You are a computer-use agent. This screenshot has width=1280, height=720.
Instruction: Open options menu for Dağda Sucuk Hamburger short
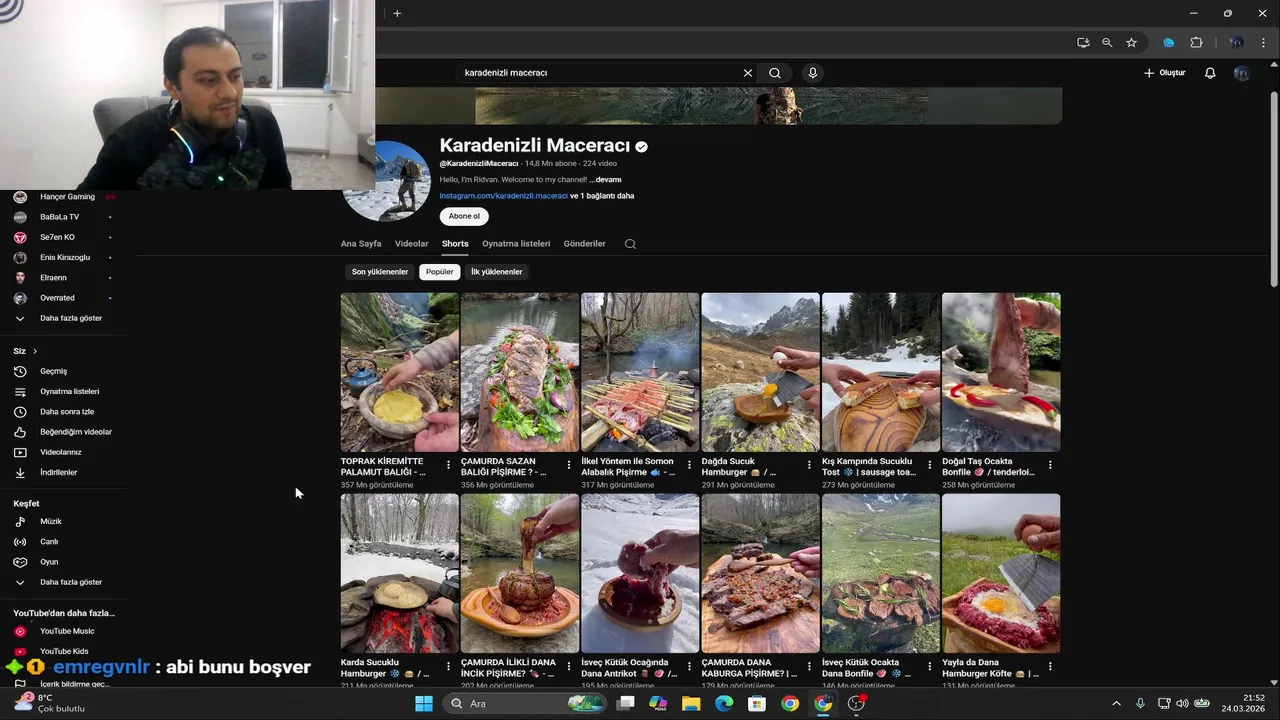point(809,466)
